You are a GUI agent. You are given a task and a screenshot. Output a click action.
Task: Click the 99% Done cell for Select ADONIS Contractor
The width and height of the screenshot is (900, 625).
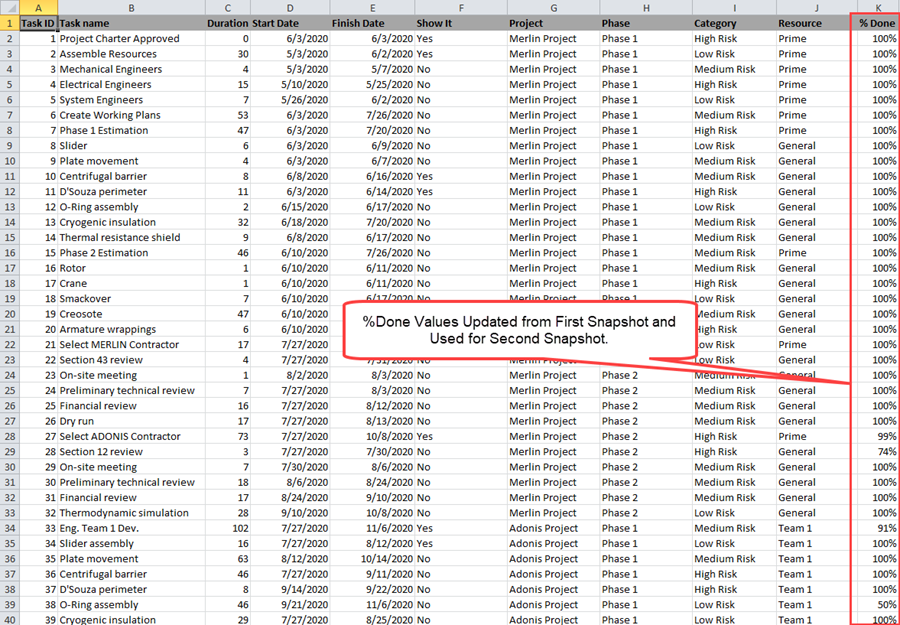878,436
